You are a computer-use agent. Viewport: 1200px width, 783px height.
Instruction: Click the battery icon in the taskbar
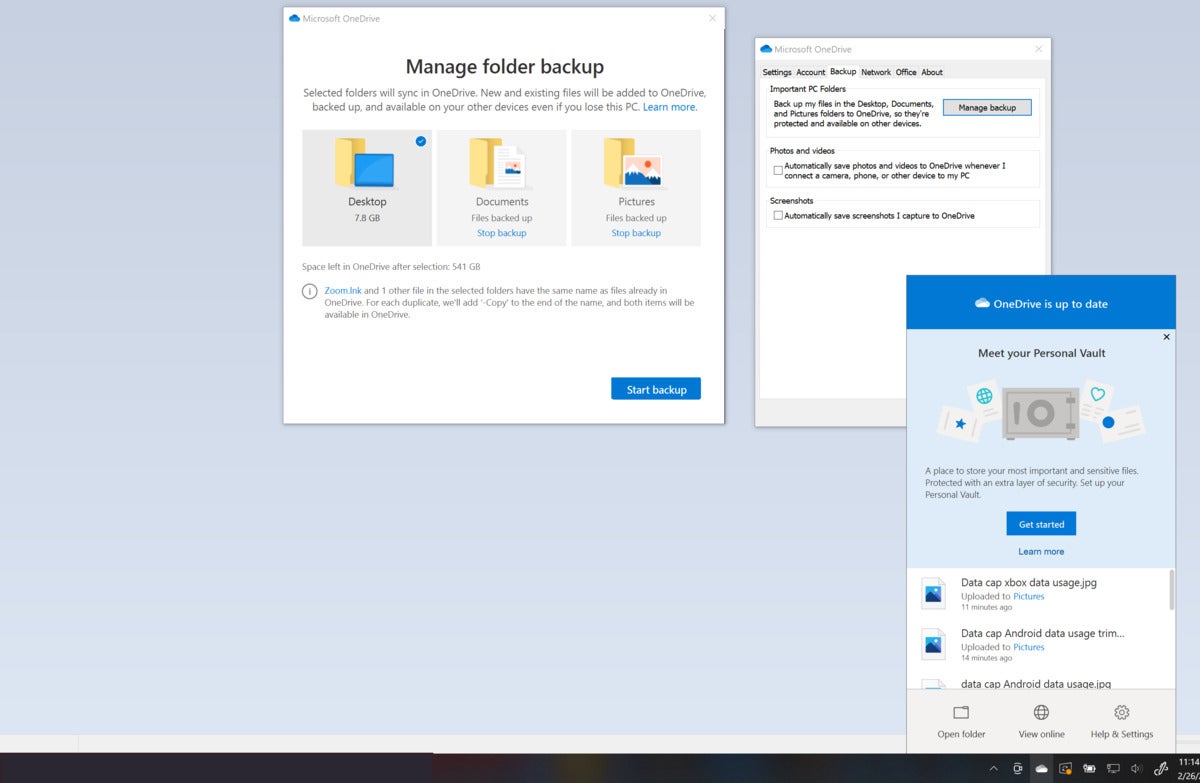(1089, 768)
